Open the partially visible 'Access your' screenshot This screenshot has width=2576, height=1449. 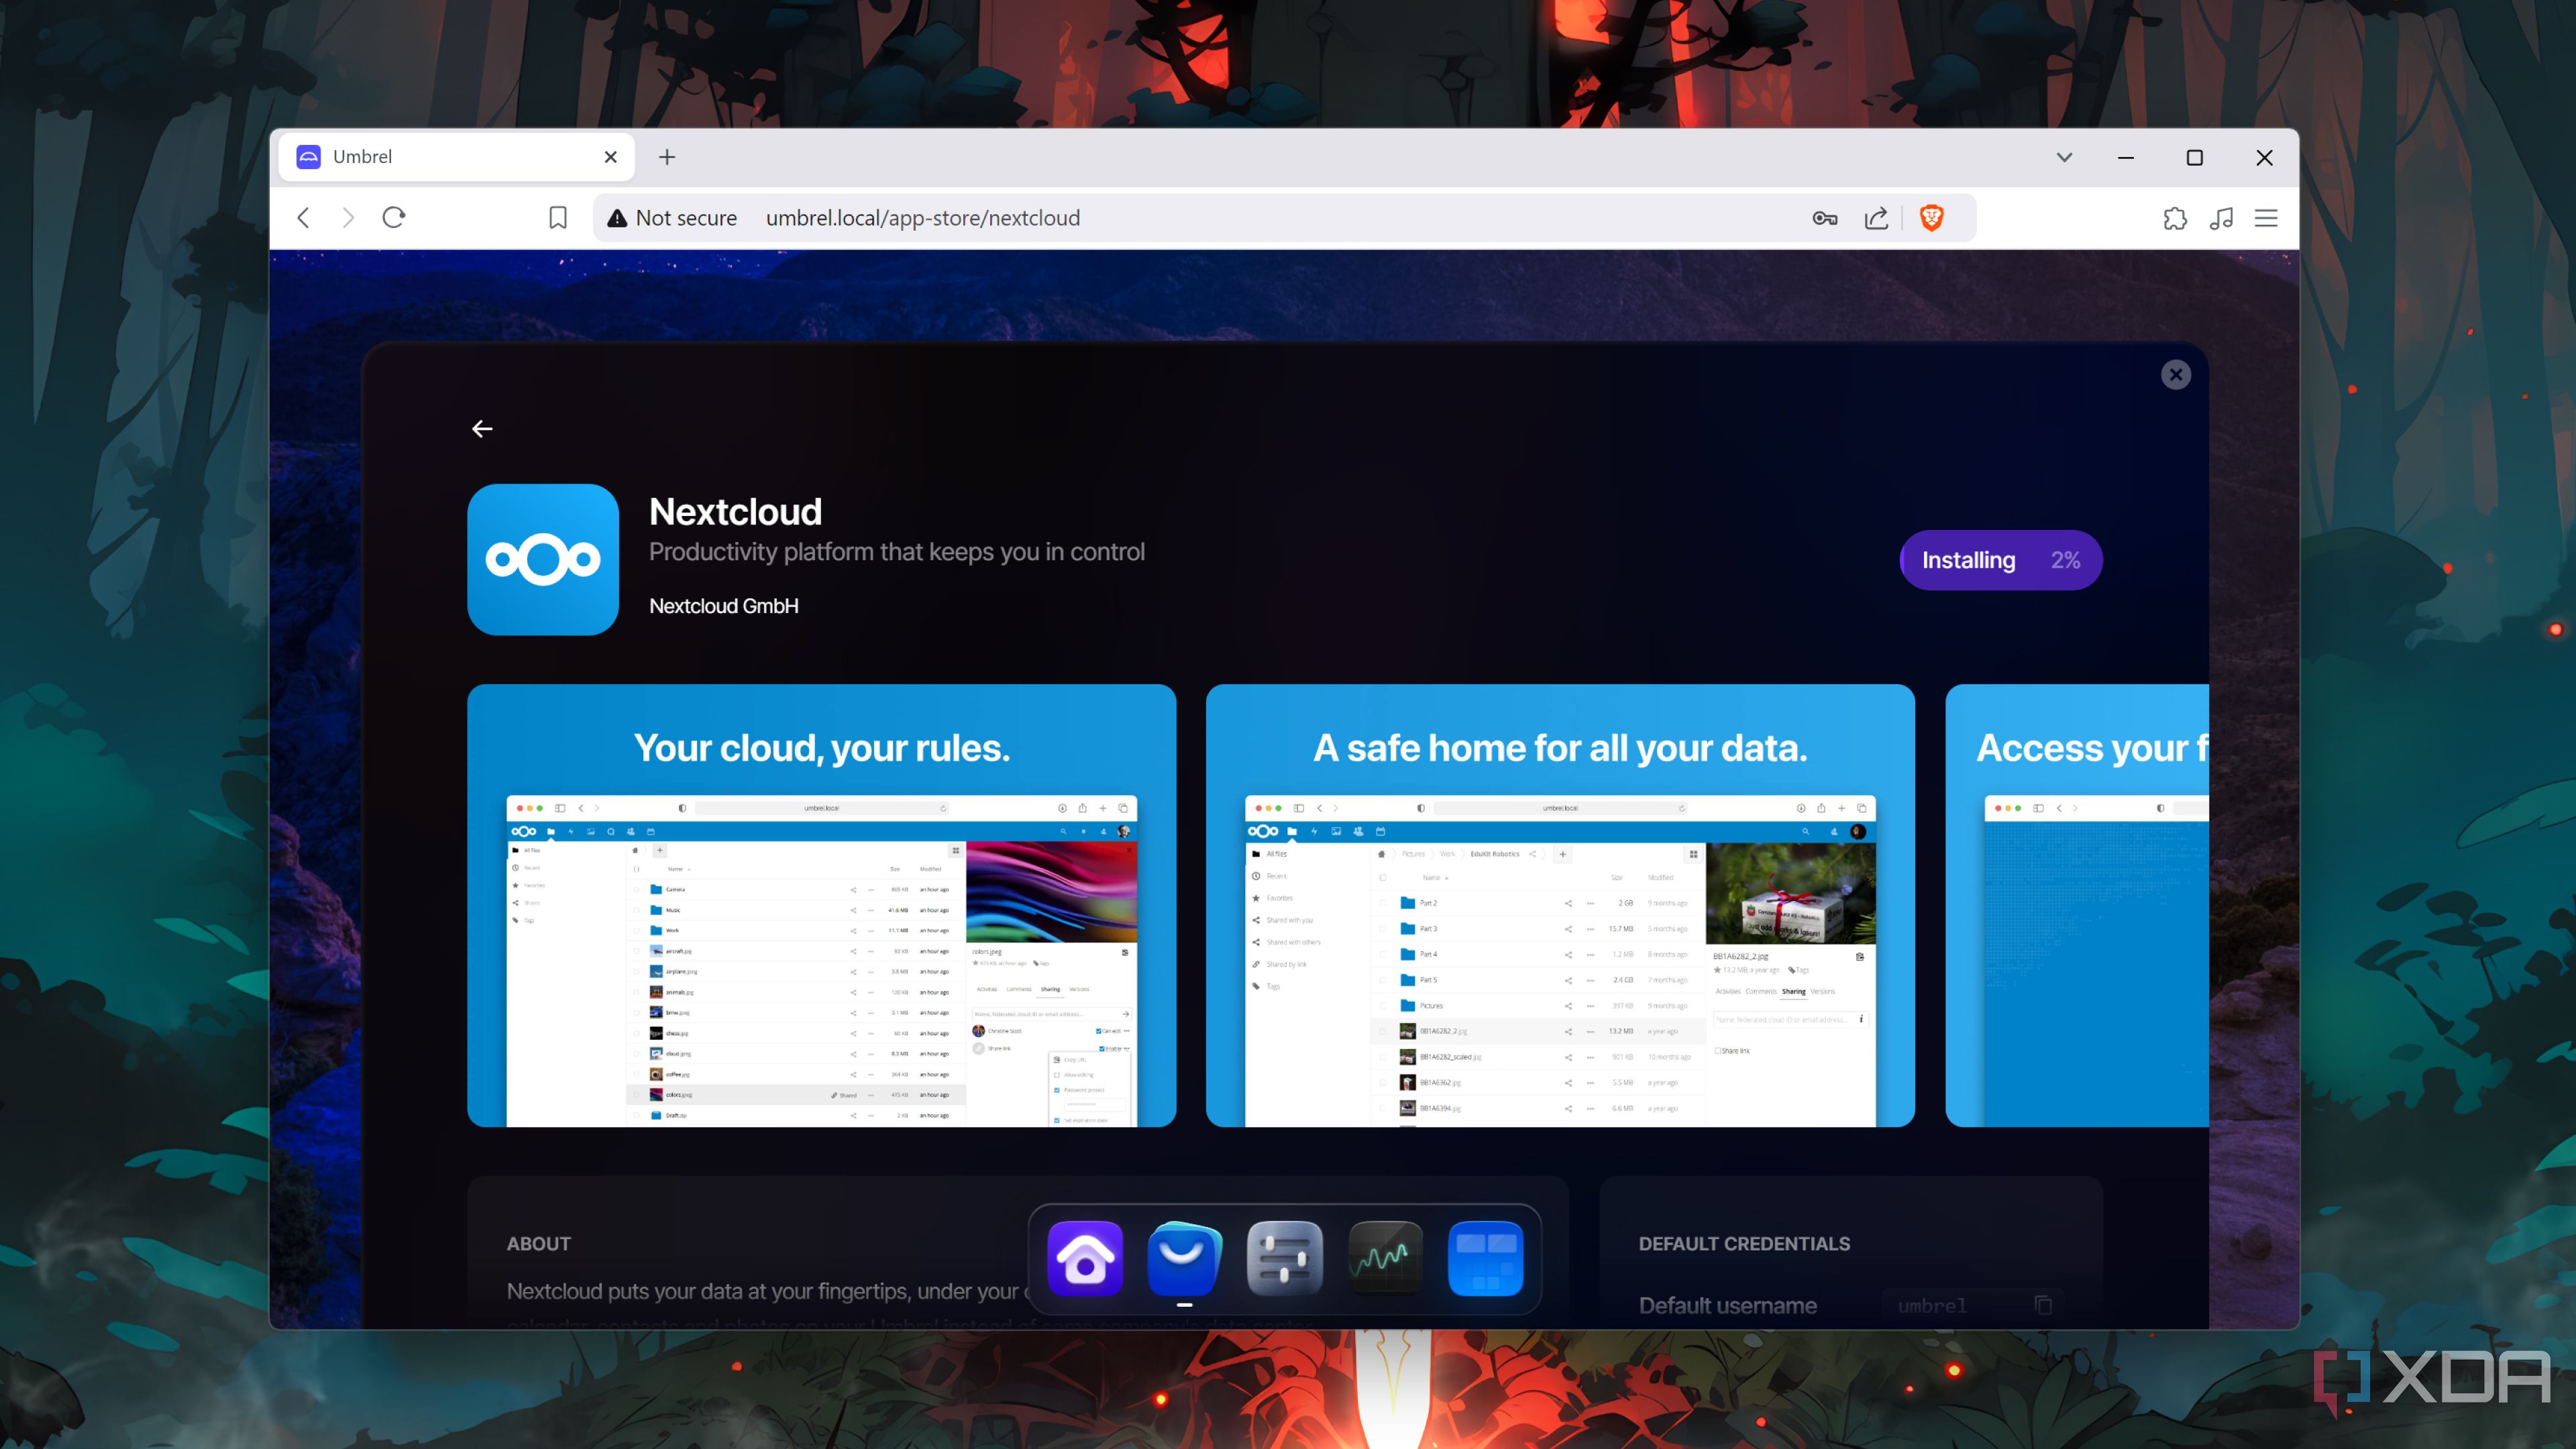(x=2077, y=905)
